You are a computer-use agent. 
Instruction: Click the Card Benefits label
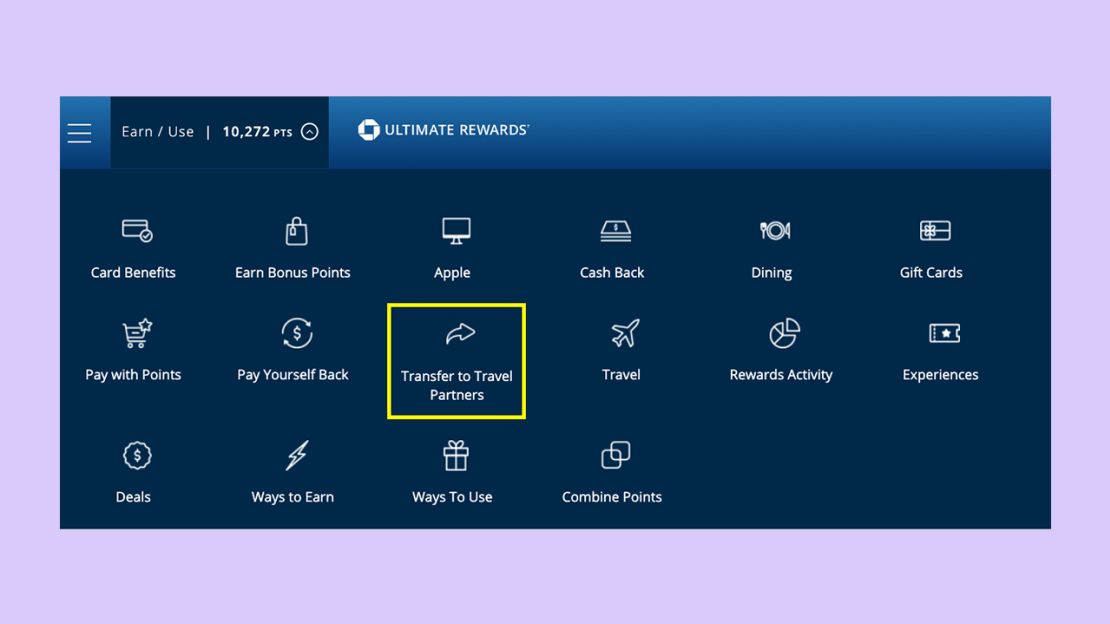point(133,273)
